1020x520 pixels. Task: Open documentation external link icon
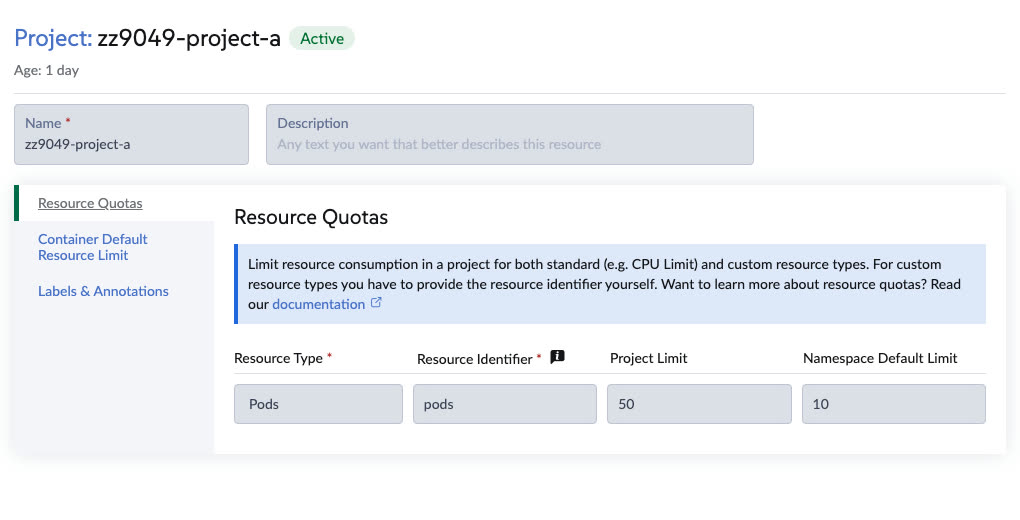point(376,303)
